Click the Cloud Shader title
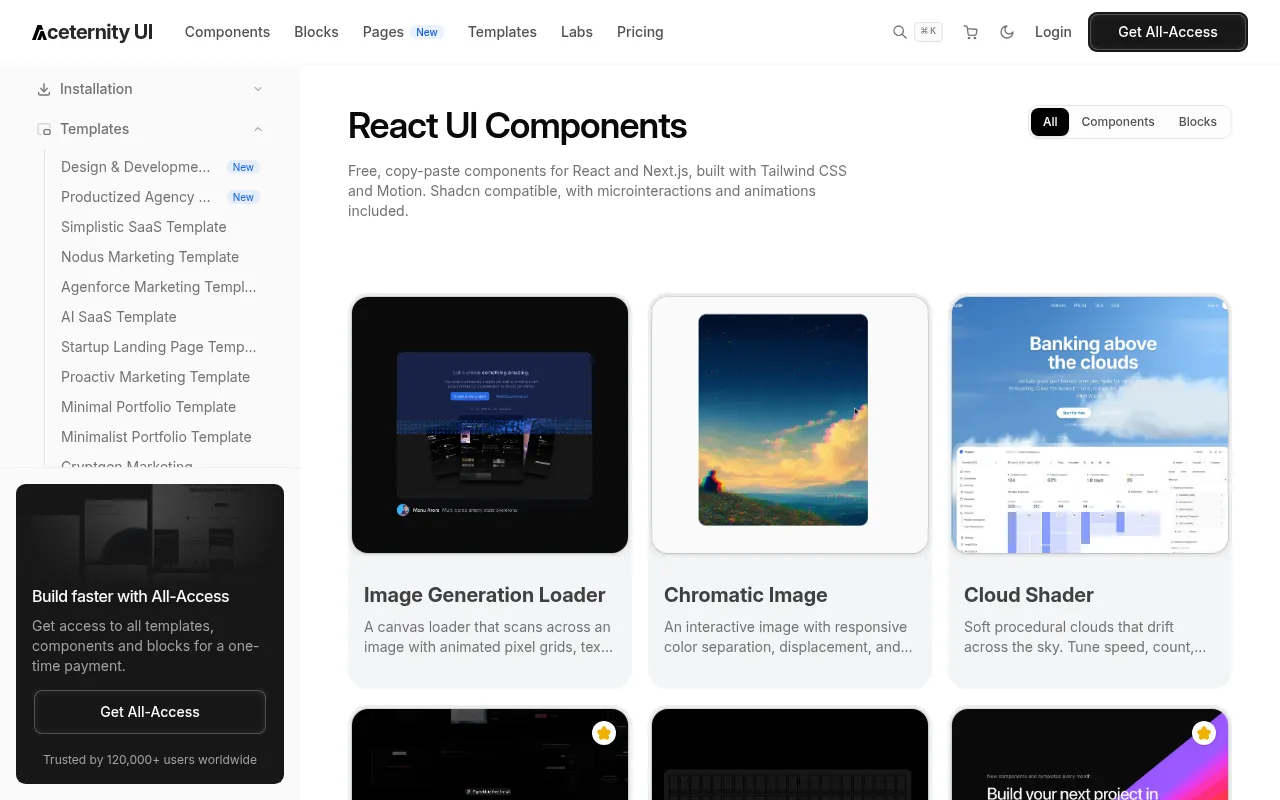1280x800 pixels. (x=1029, y=595)
